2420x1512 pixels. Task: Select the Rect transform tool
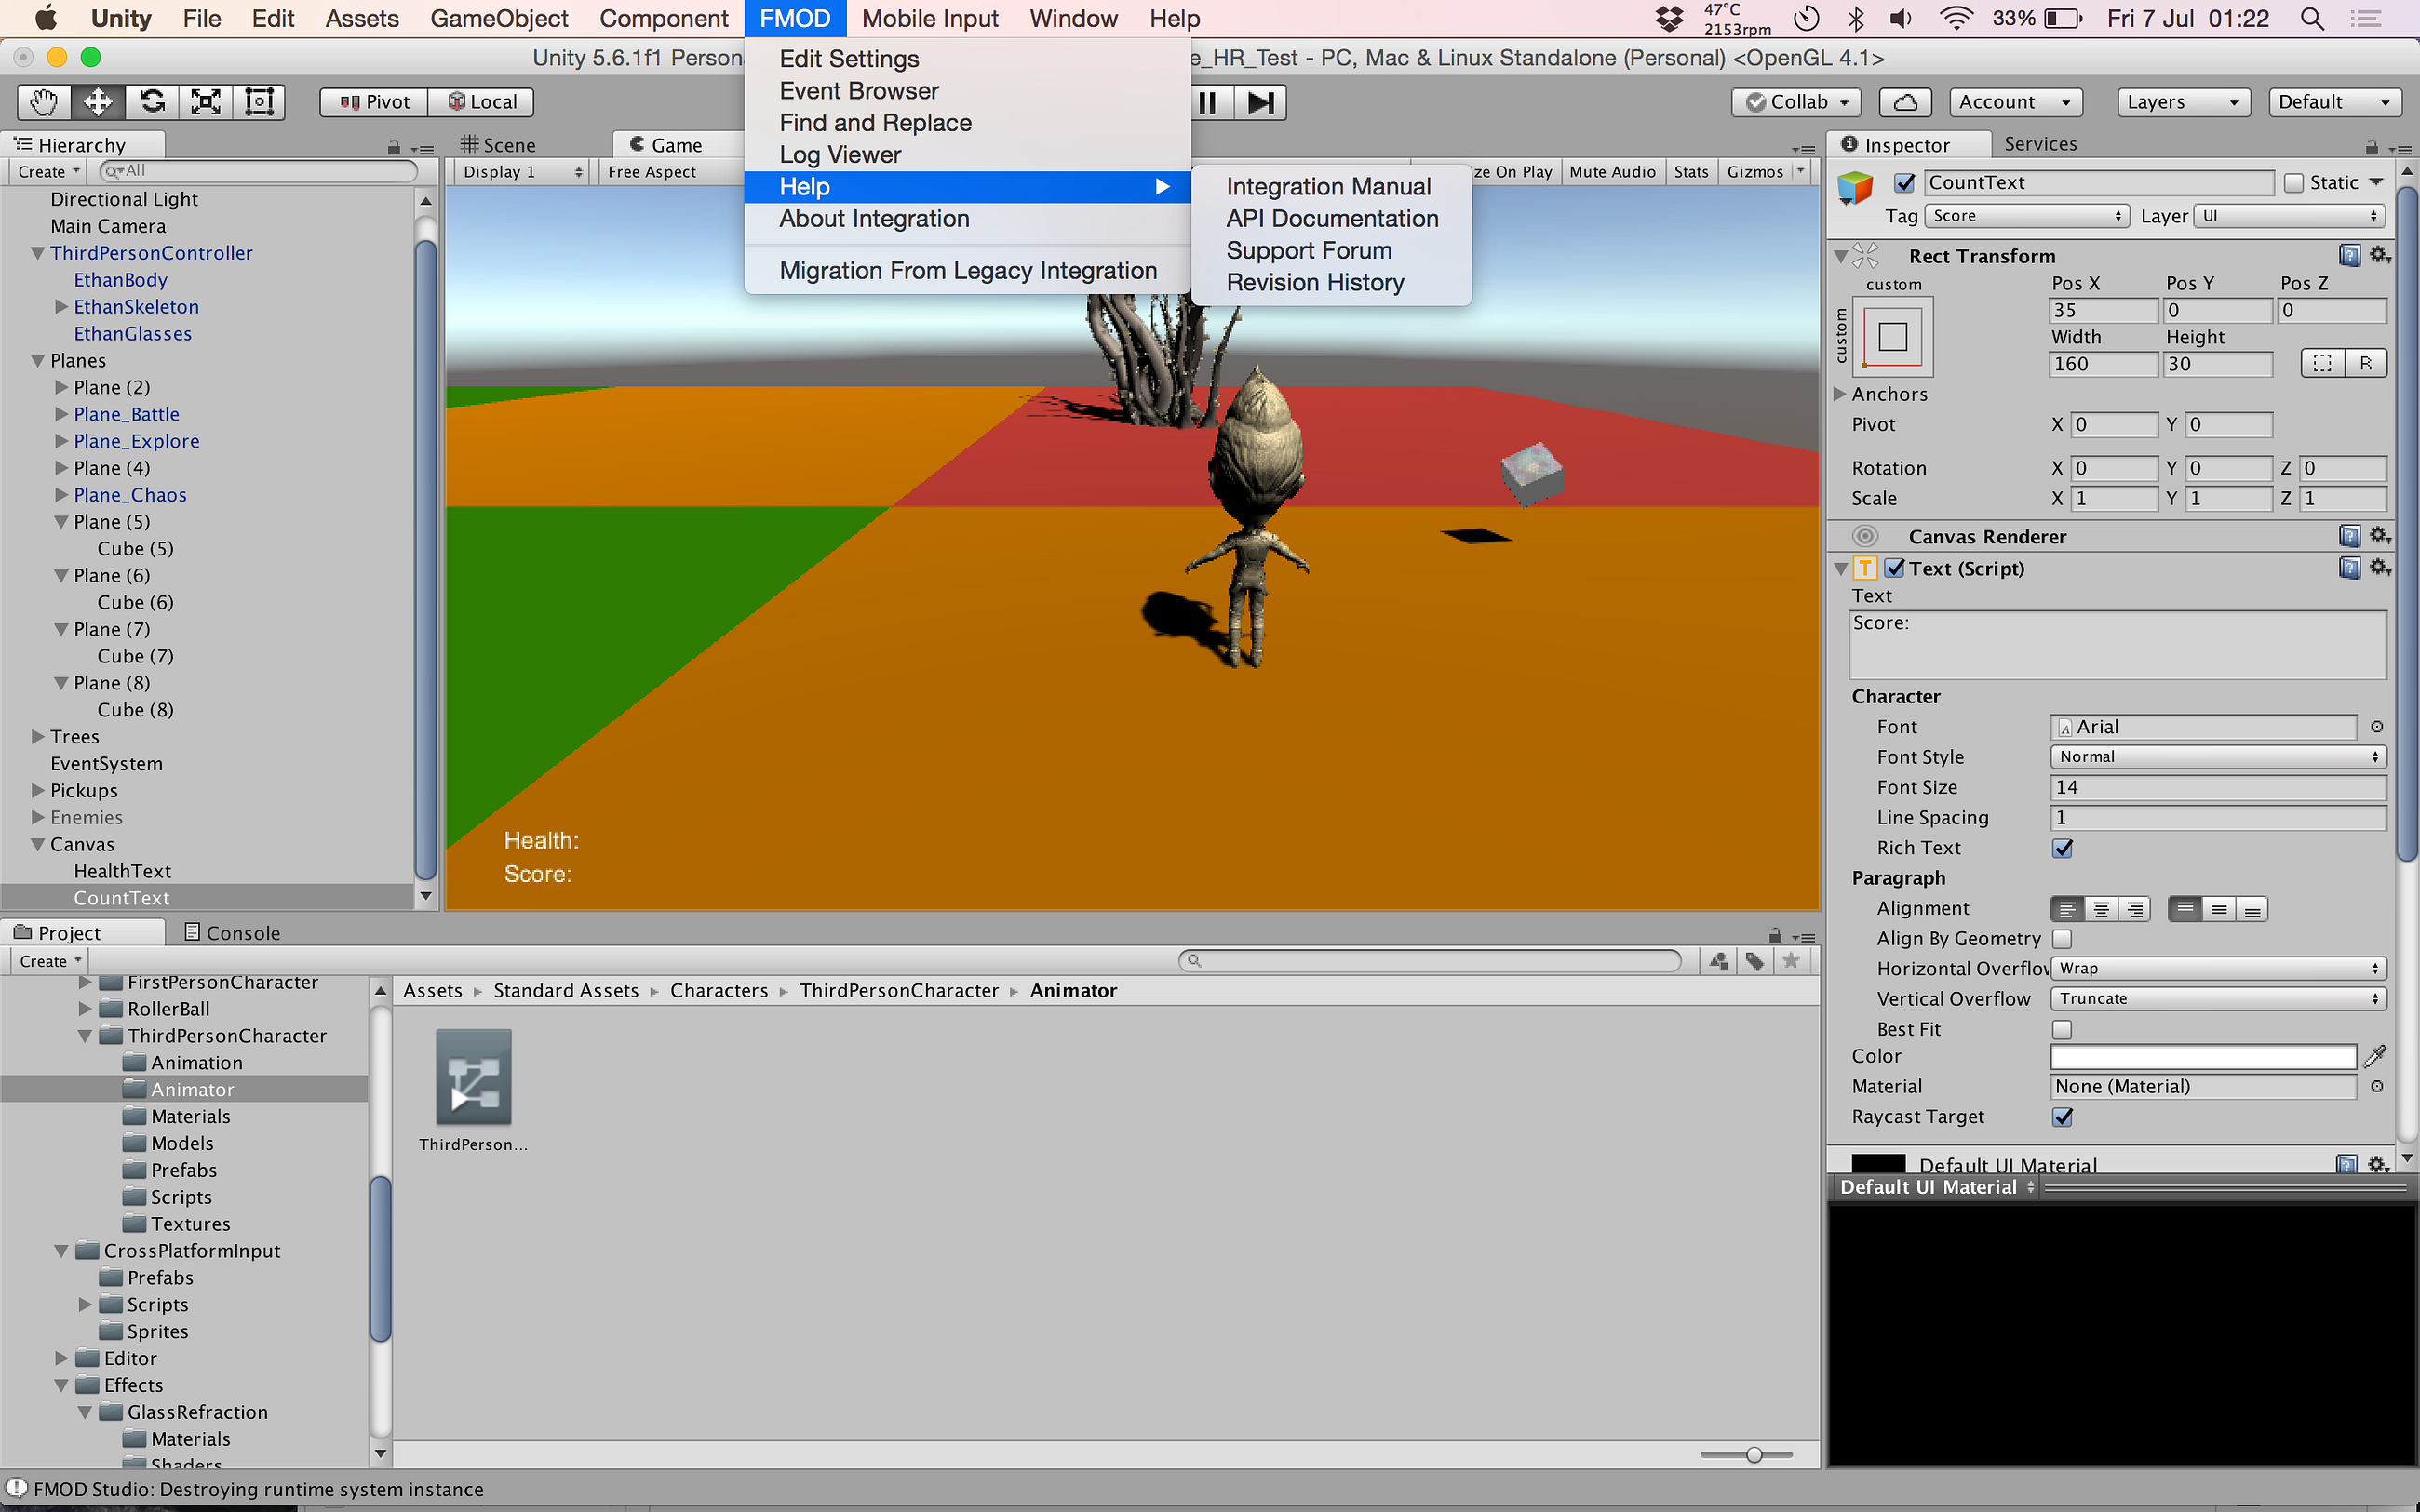259,102
